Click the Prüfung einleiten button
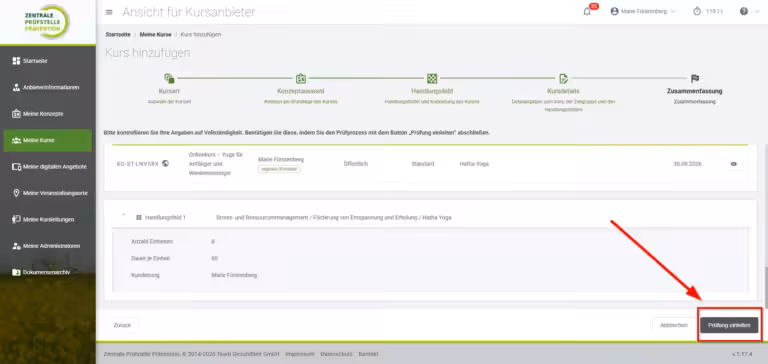Image resolution: width=768 pixels, height=364 pixels. click(729, 325)
